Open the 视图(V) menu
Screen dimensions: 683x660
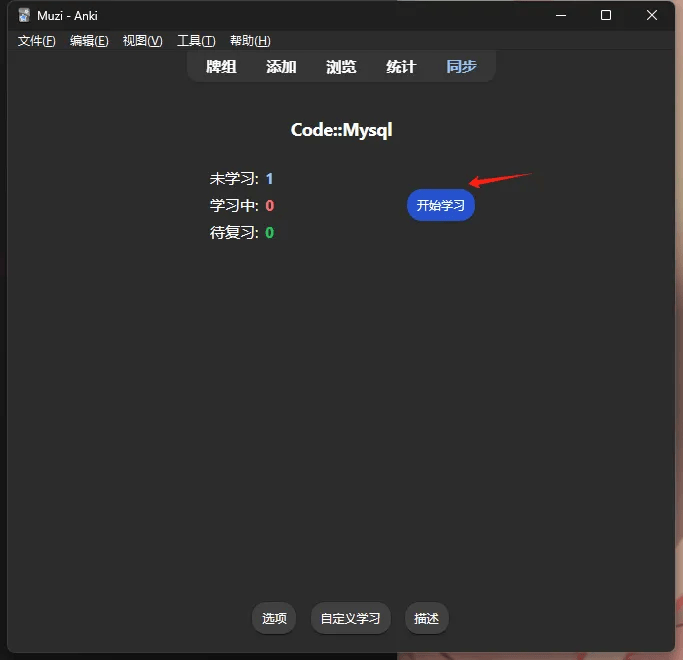click(142, 41)
